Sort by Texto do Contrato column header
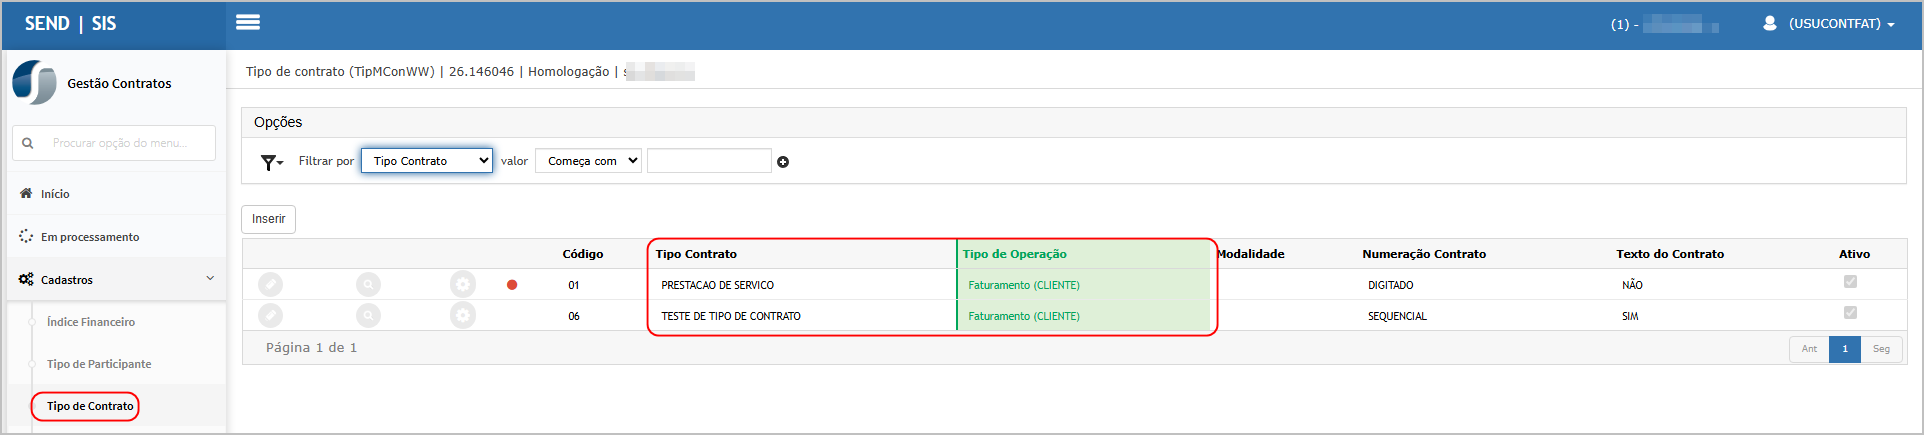This screenshot has width=1924, height=435. click(1670, 254)
